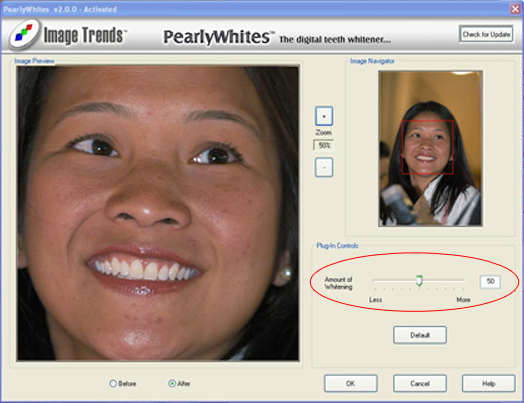Viewport: 524px width, 403px height.
Task: Click the zoom out minus button
Action: click(x=324, y=167)
